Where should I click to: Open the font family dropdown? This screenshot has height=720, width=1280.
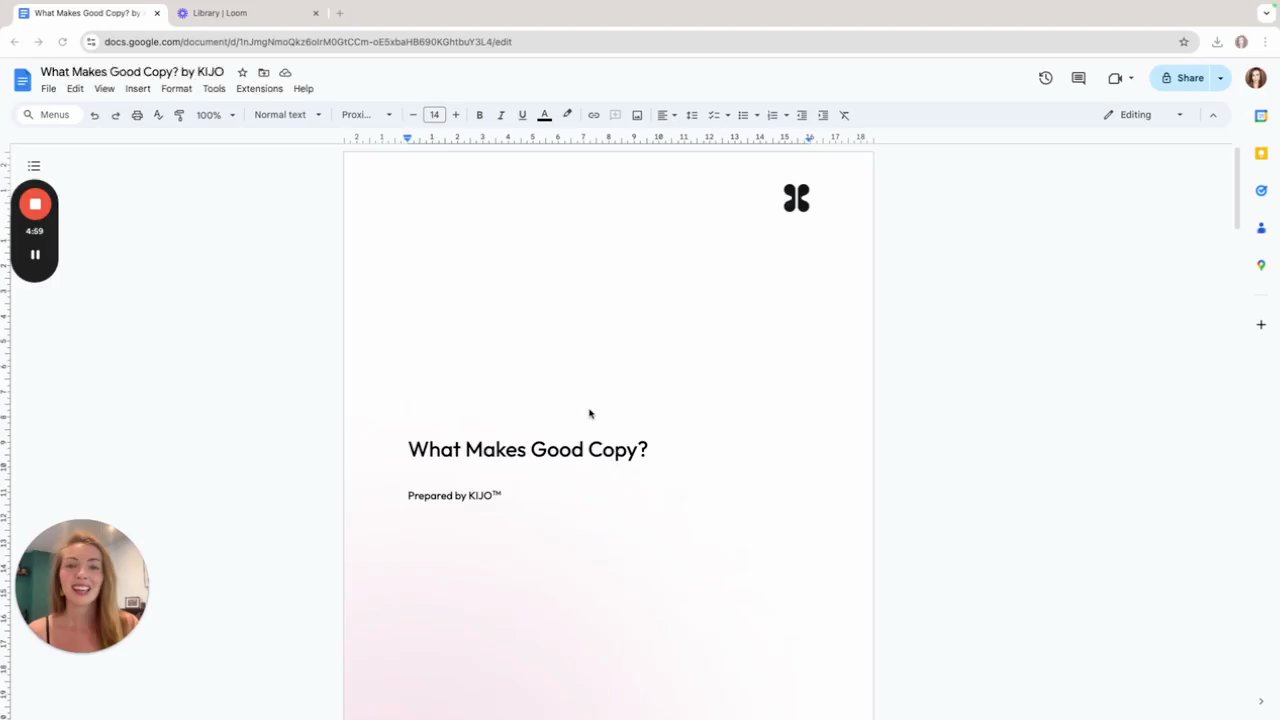pyautogui.click(x=367, y=115)
